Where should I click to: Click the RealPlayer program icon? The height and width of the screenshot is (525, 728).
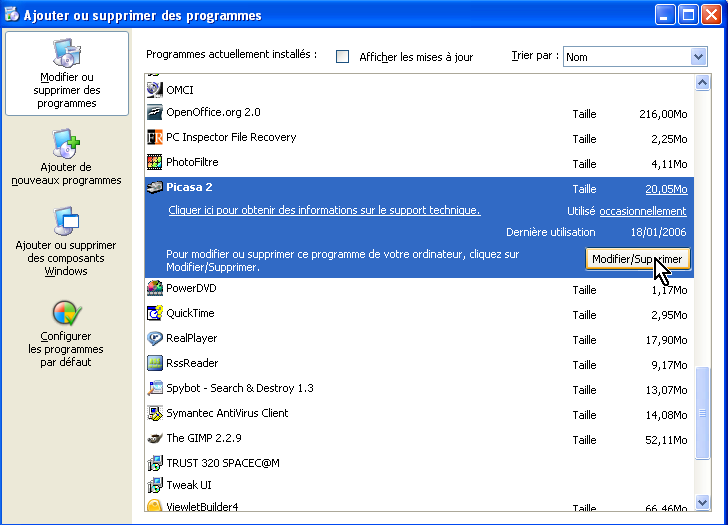tap(155, 338)
